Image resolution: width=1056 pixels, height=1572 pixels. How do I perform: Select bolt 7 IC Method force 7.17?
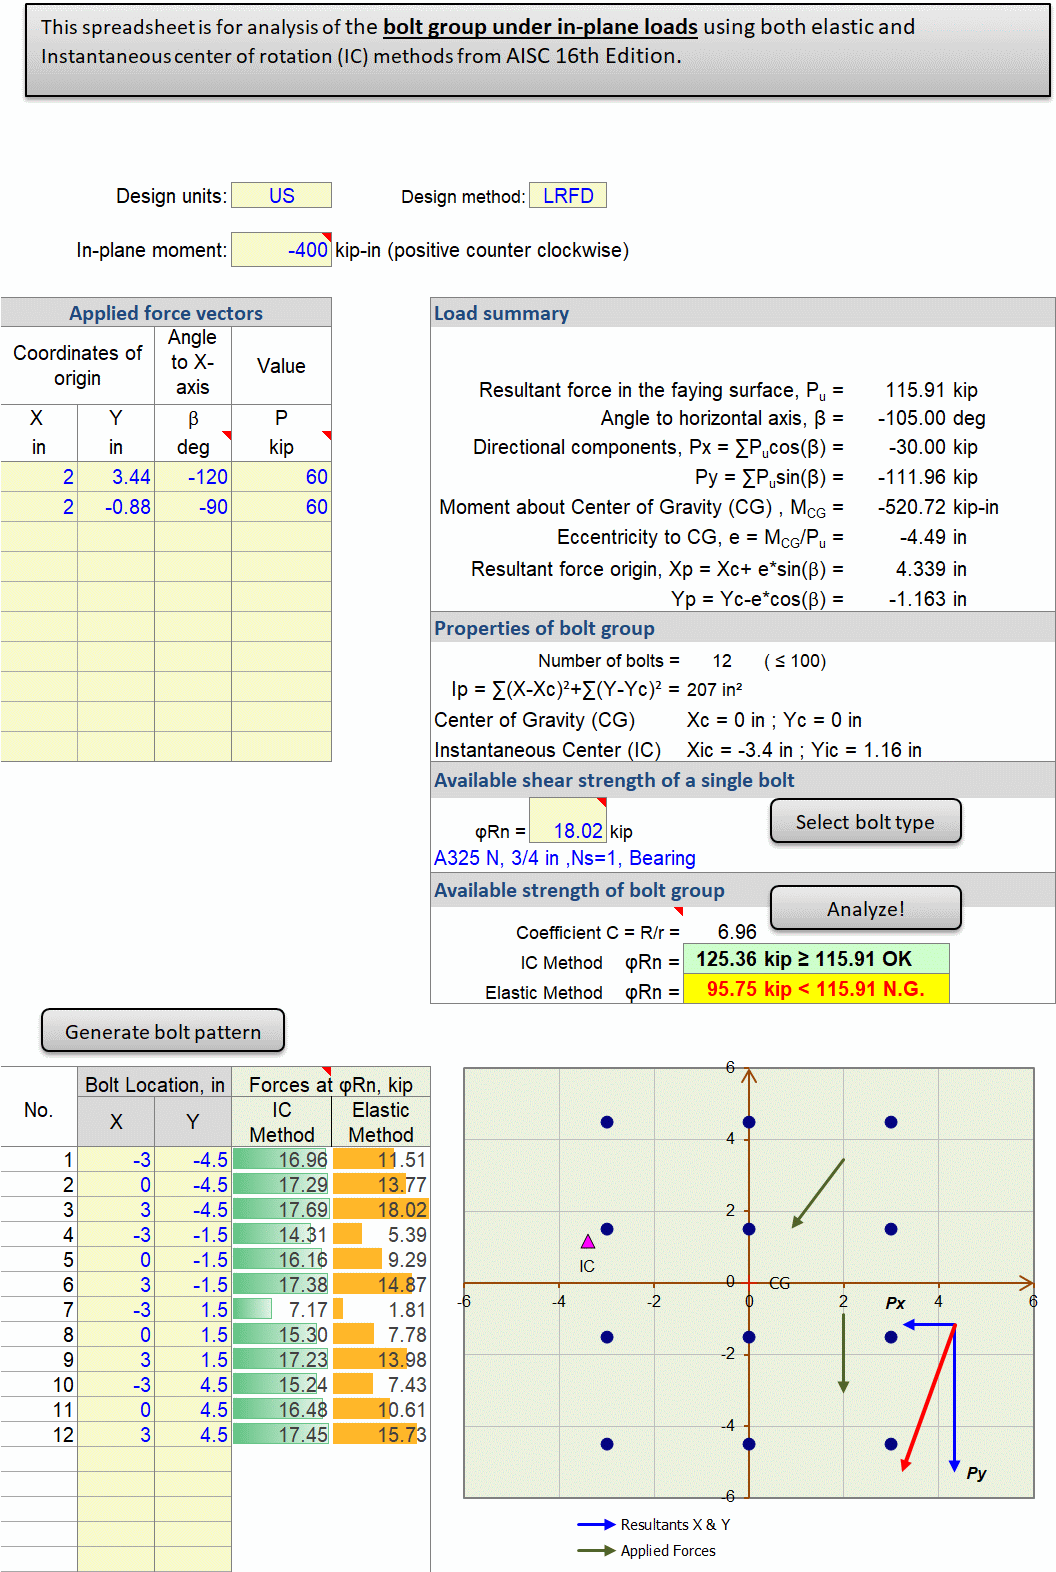[x=282, y=1310]
